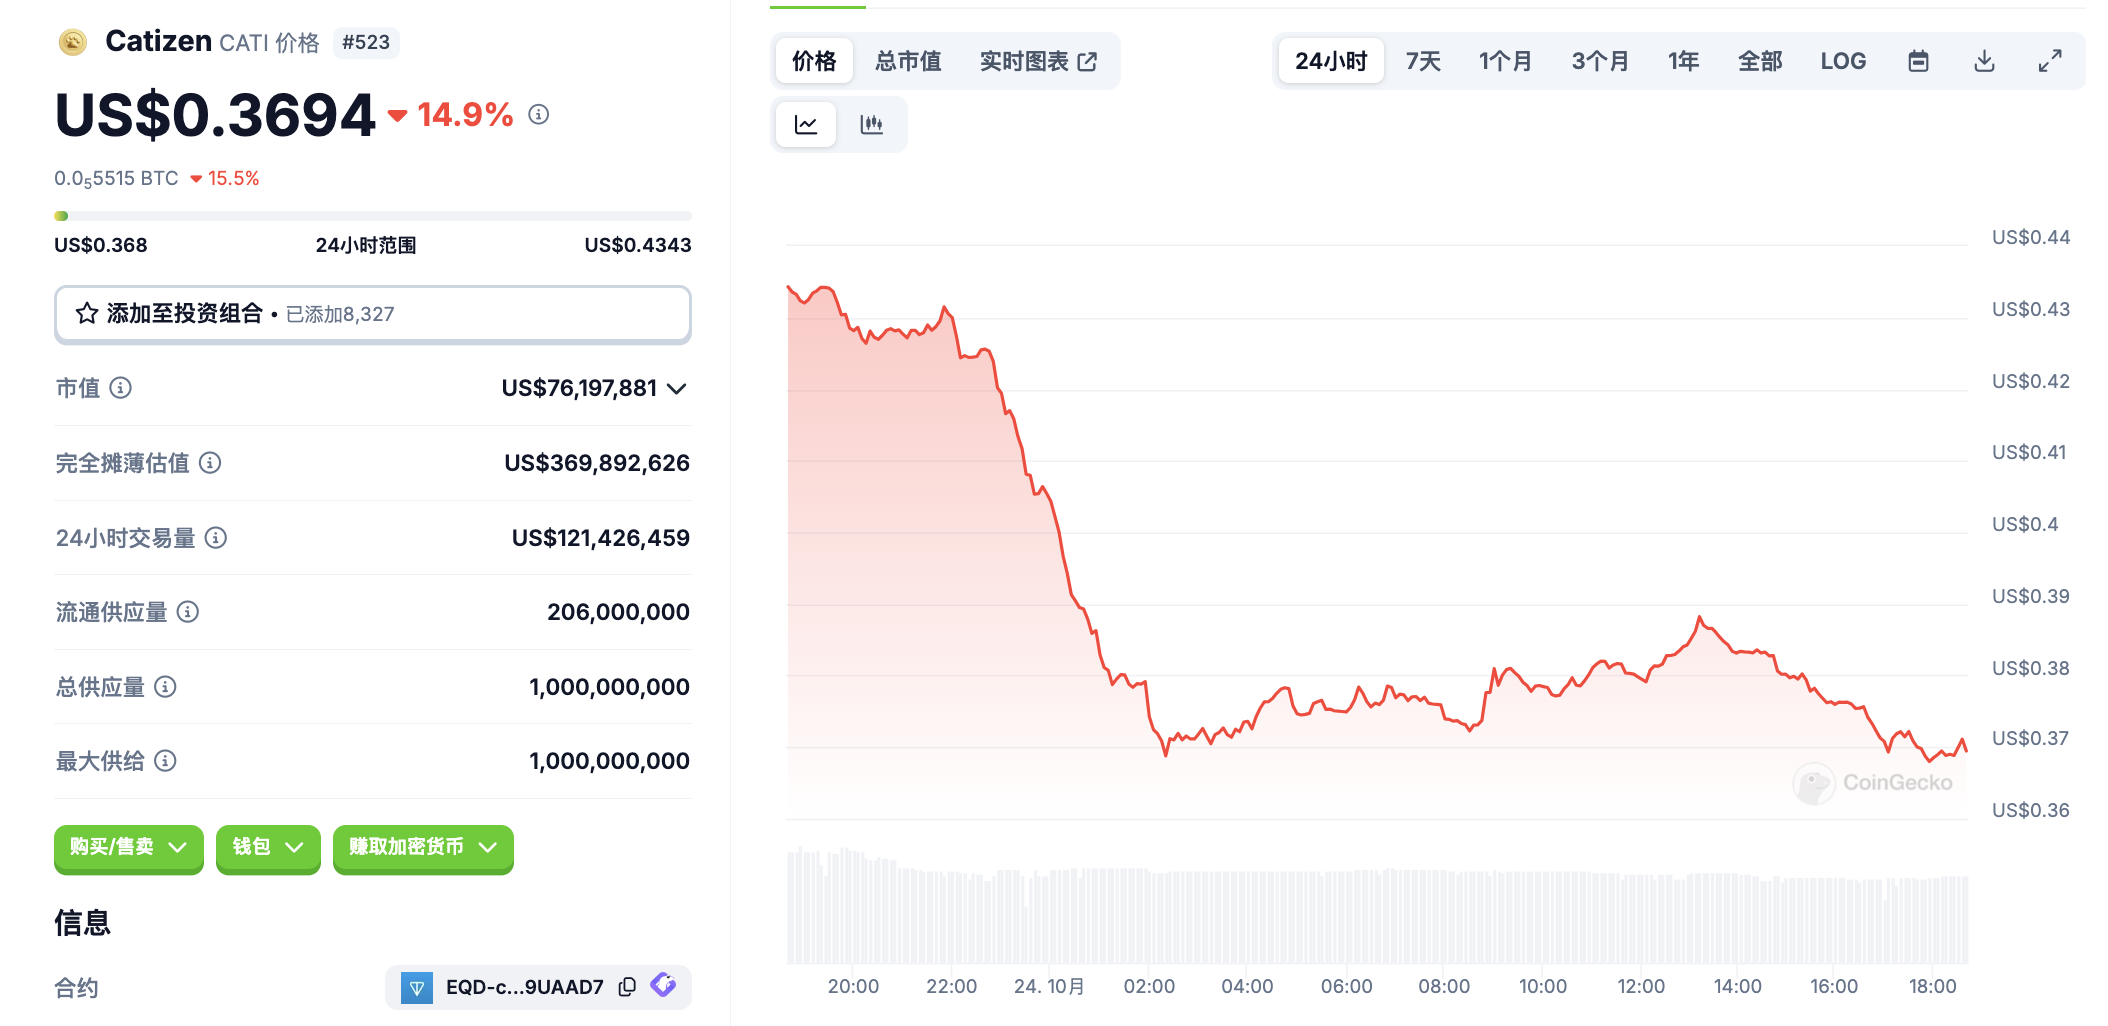Click the CoinGecko watermark on chart

tap(1873, 783)
